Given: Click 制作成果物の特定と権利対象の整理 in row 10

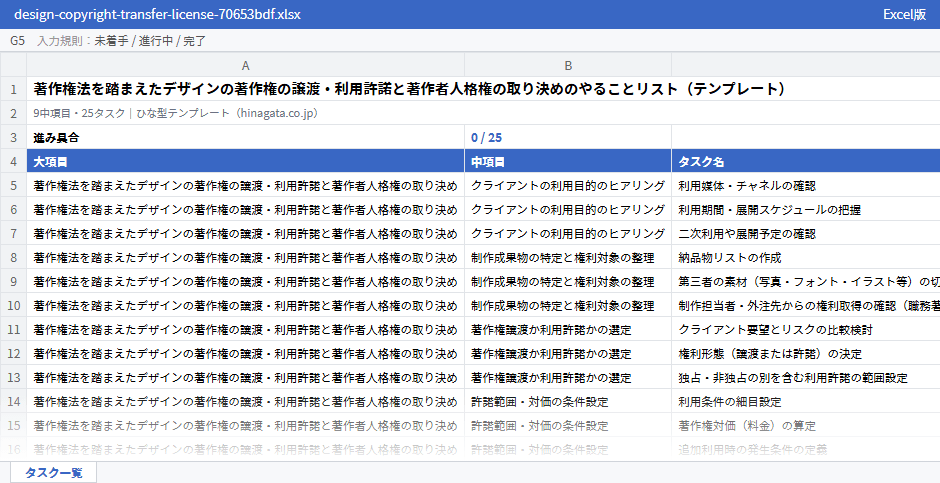Looking at the screenshot, I should point(568,306).
